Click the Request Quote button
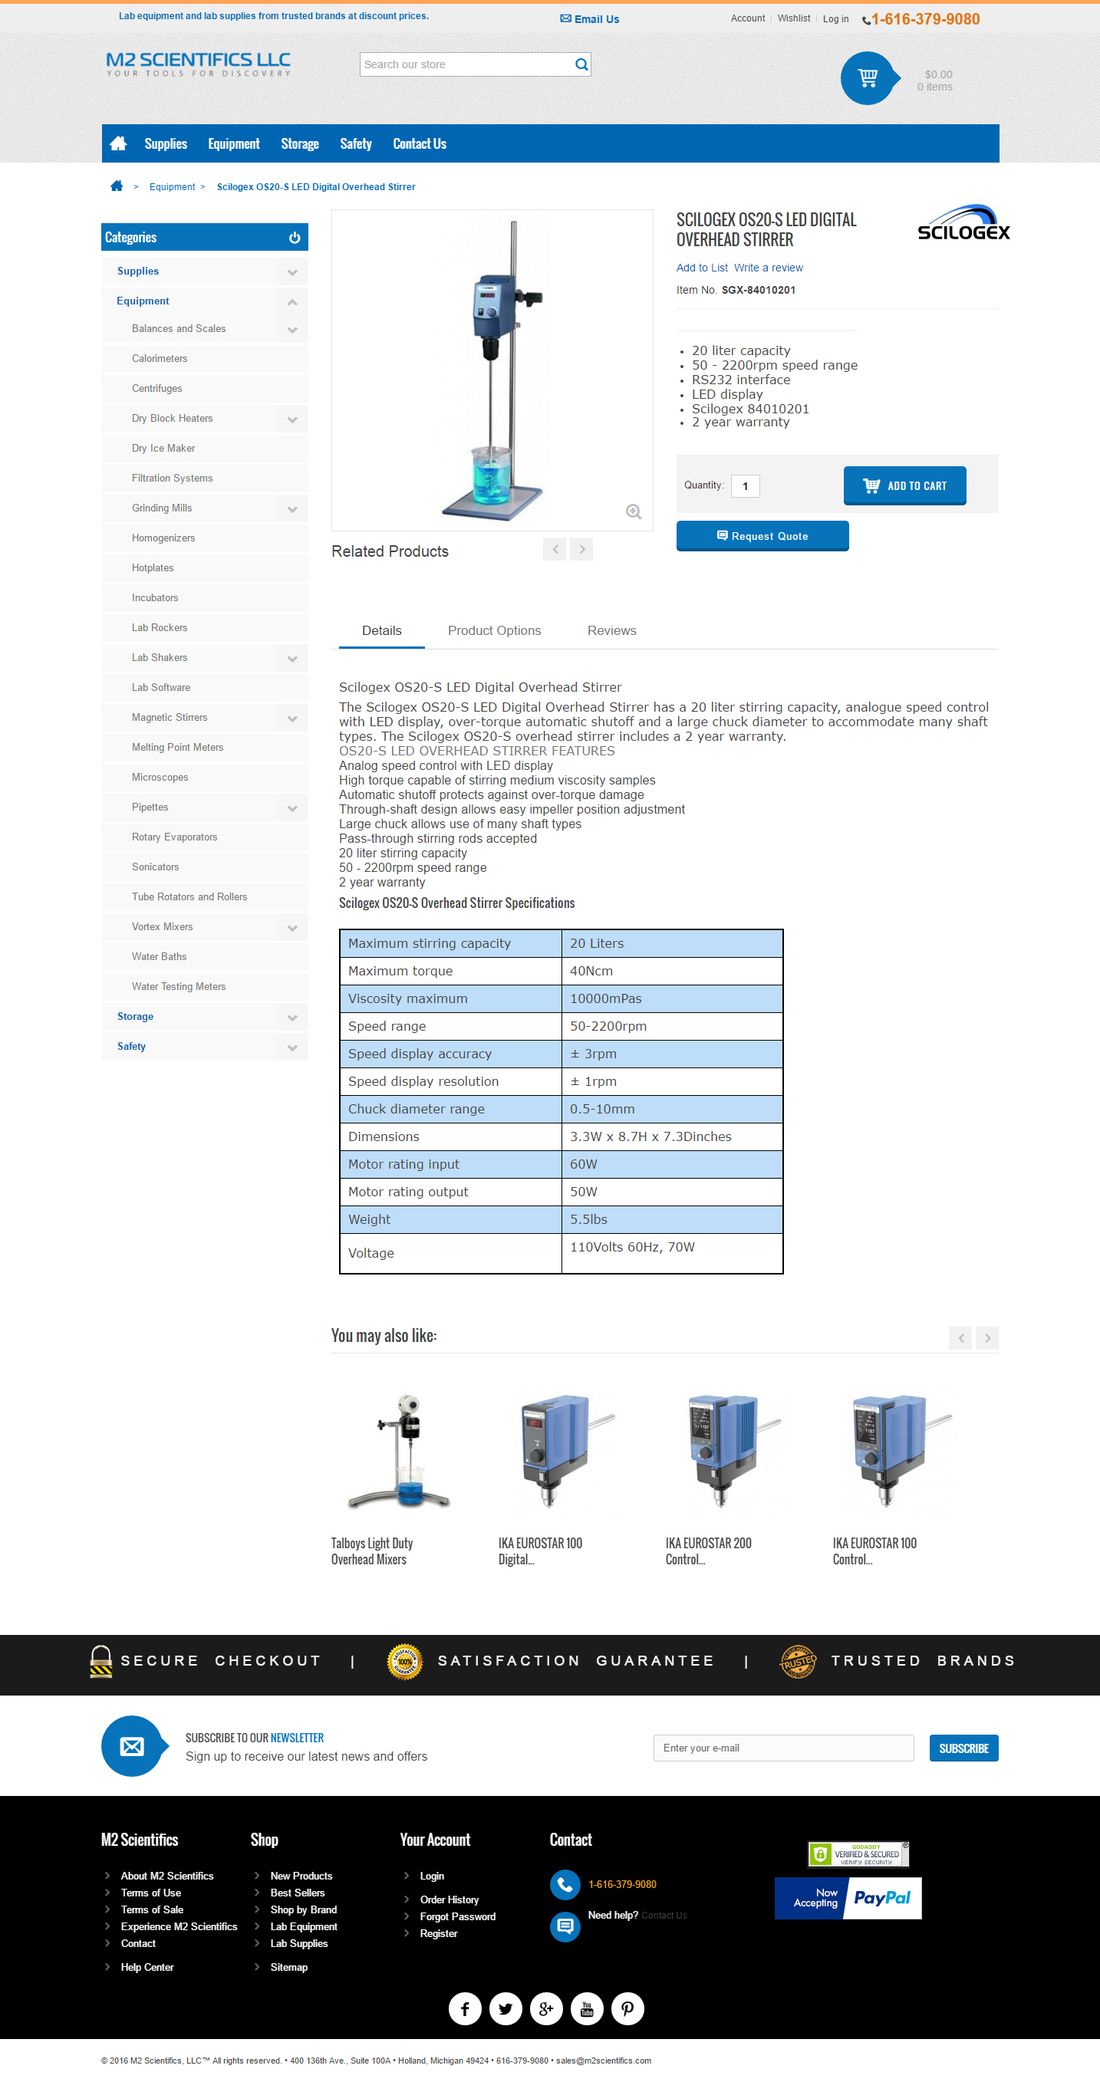The width and height of the screenshot is (1100, 2082). coord(762,536)
